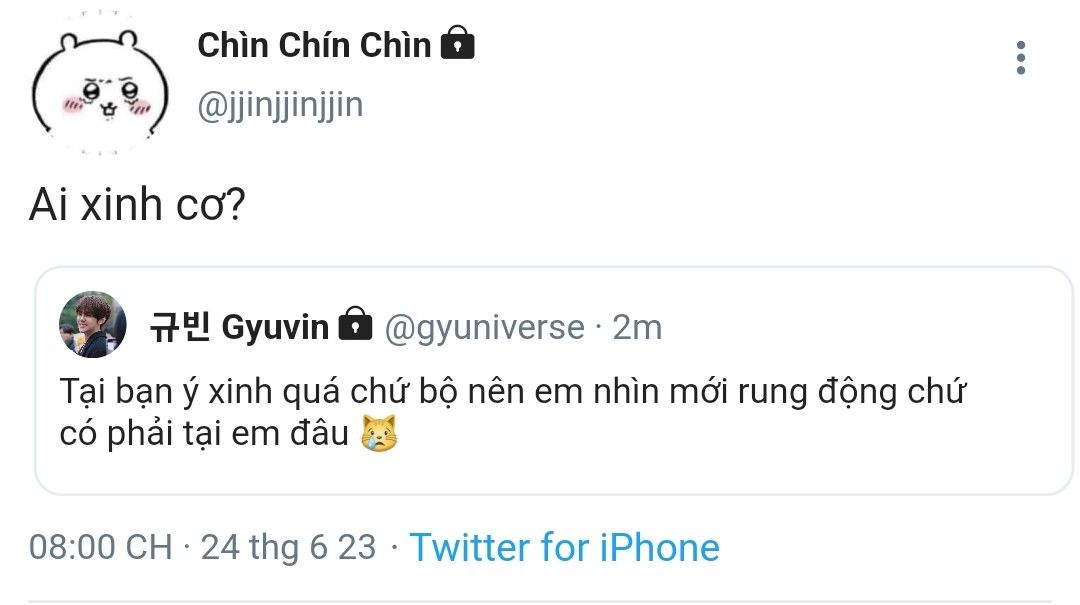Open the @gyuniverse handle
The width and height of the screenshot is (1080, 605).
pyautogui.click(x=484, y=327)
